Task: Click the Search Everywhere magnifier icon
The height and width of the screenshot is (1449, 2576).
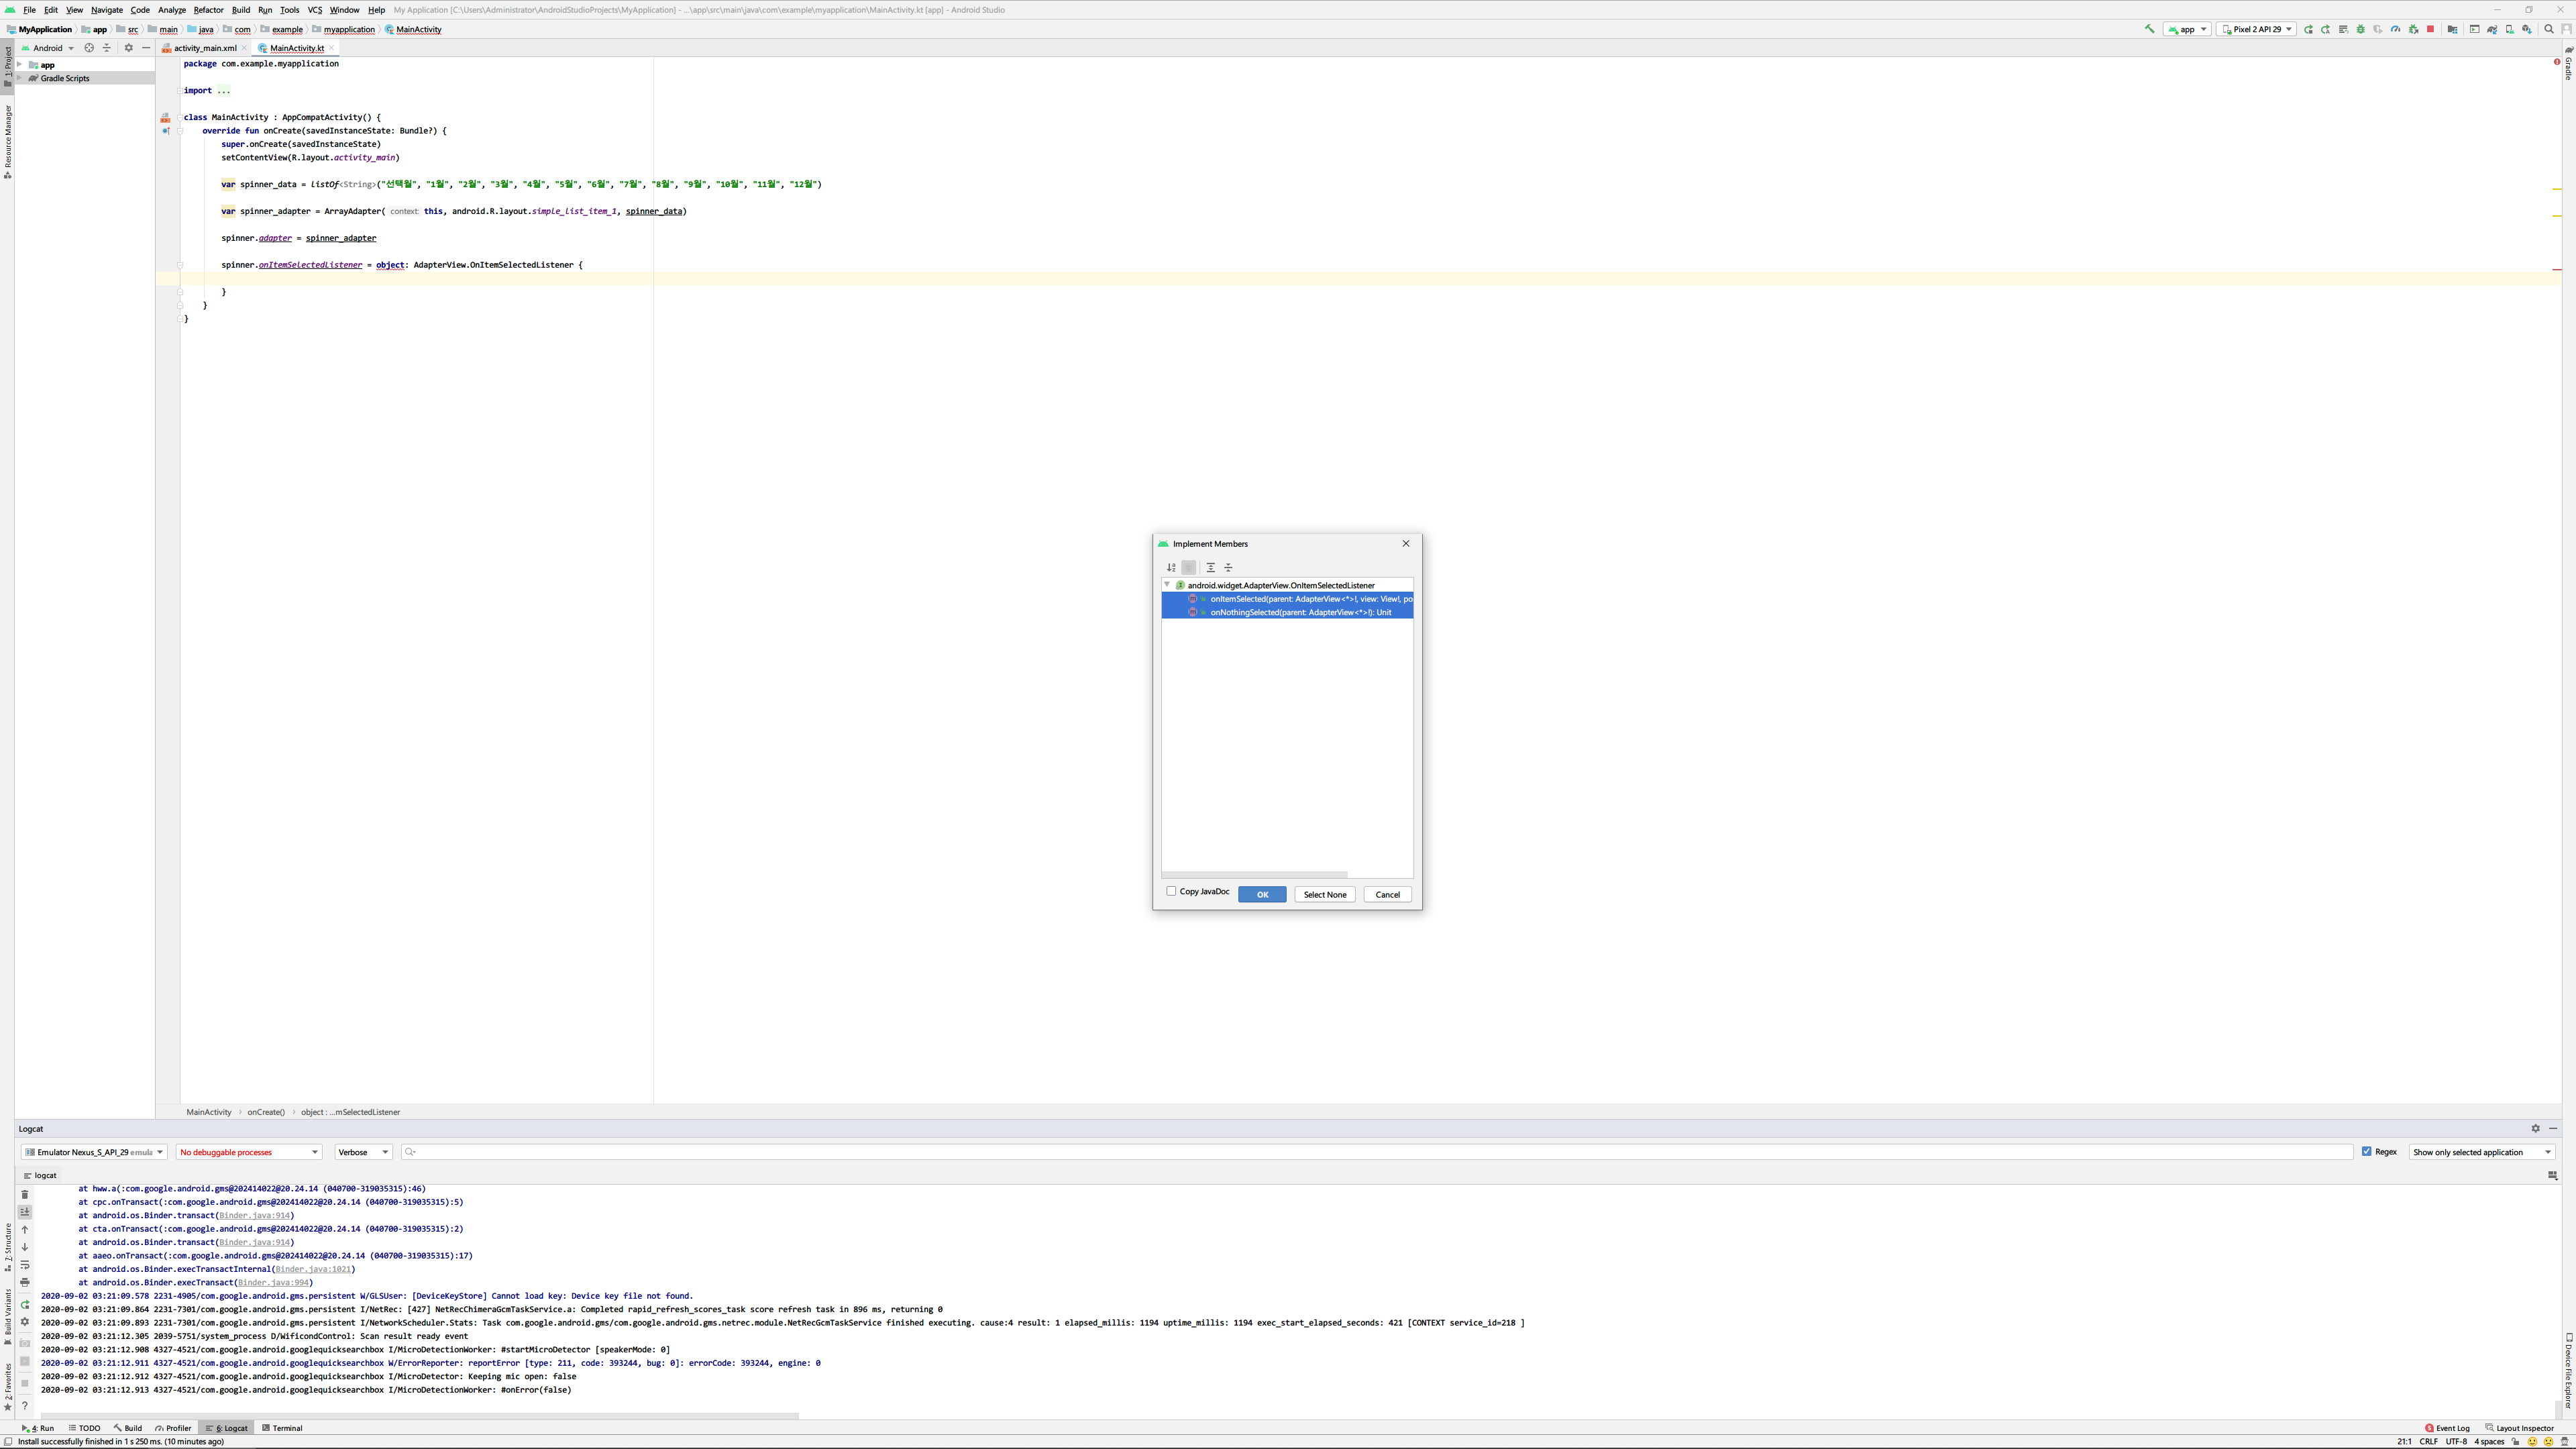Action: click(x=2549, y=30)
